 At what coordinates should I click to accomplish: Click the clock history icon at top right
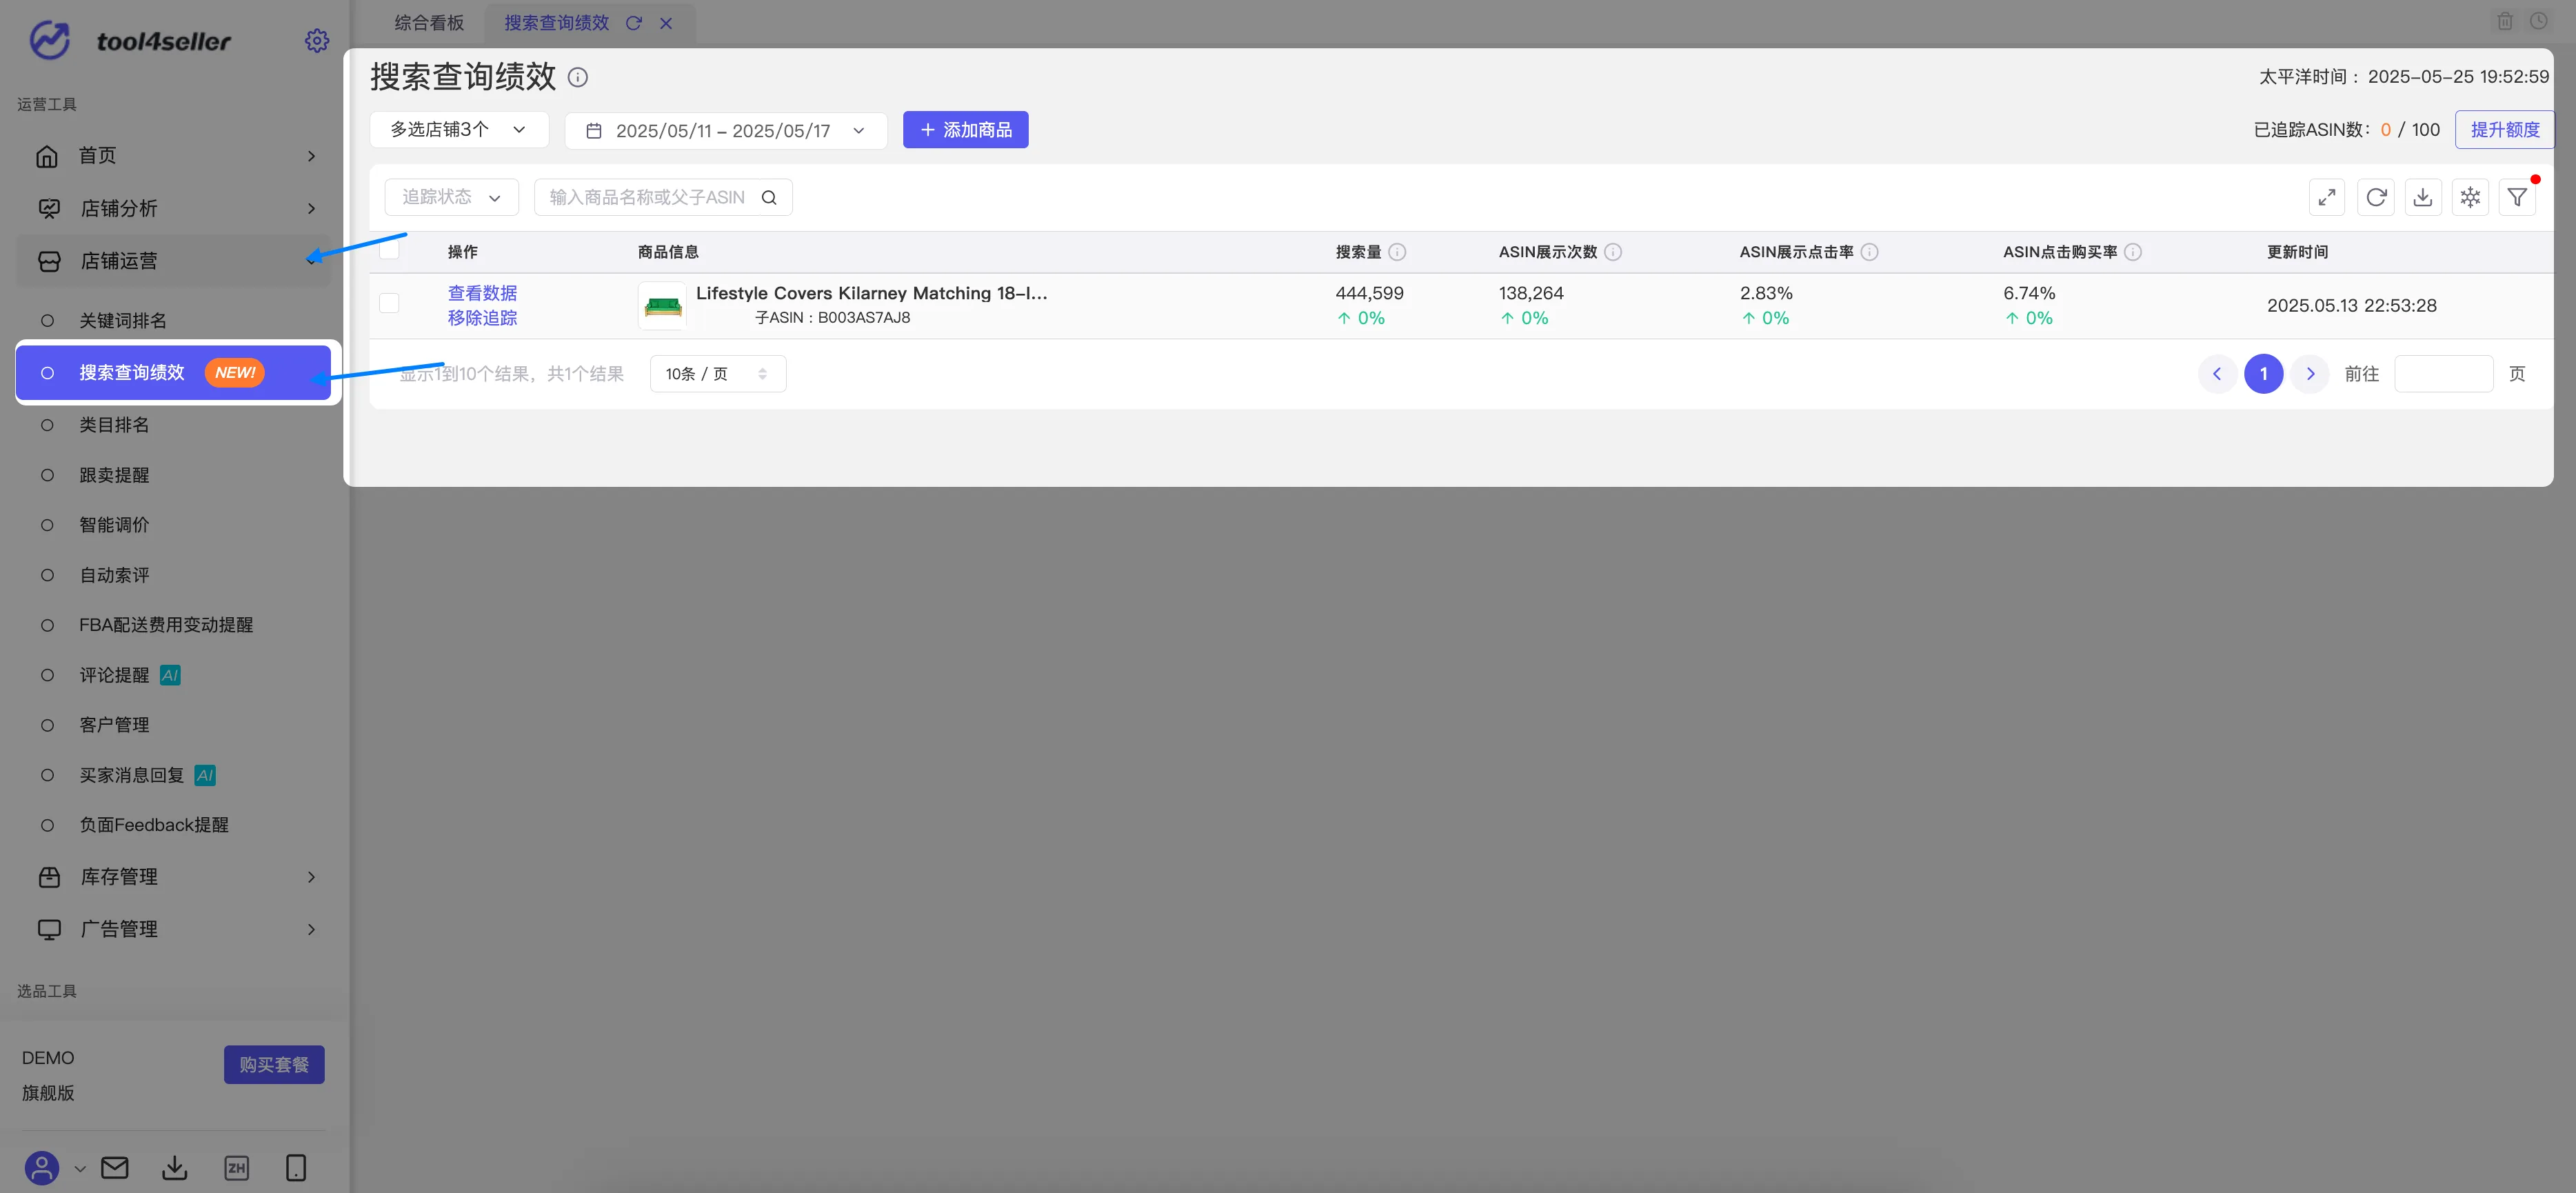click(2539, 21)
